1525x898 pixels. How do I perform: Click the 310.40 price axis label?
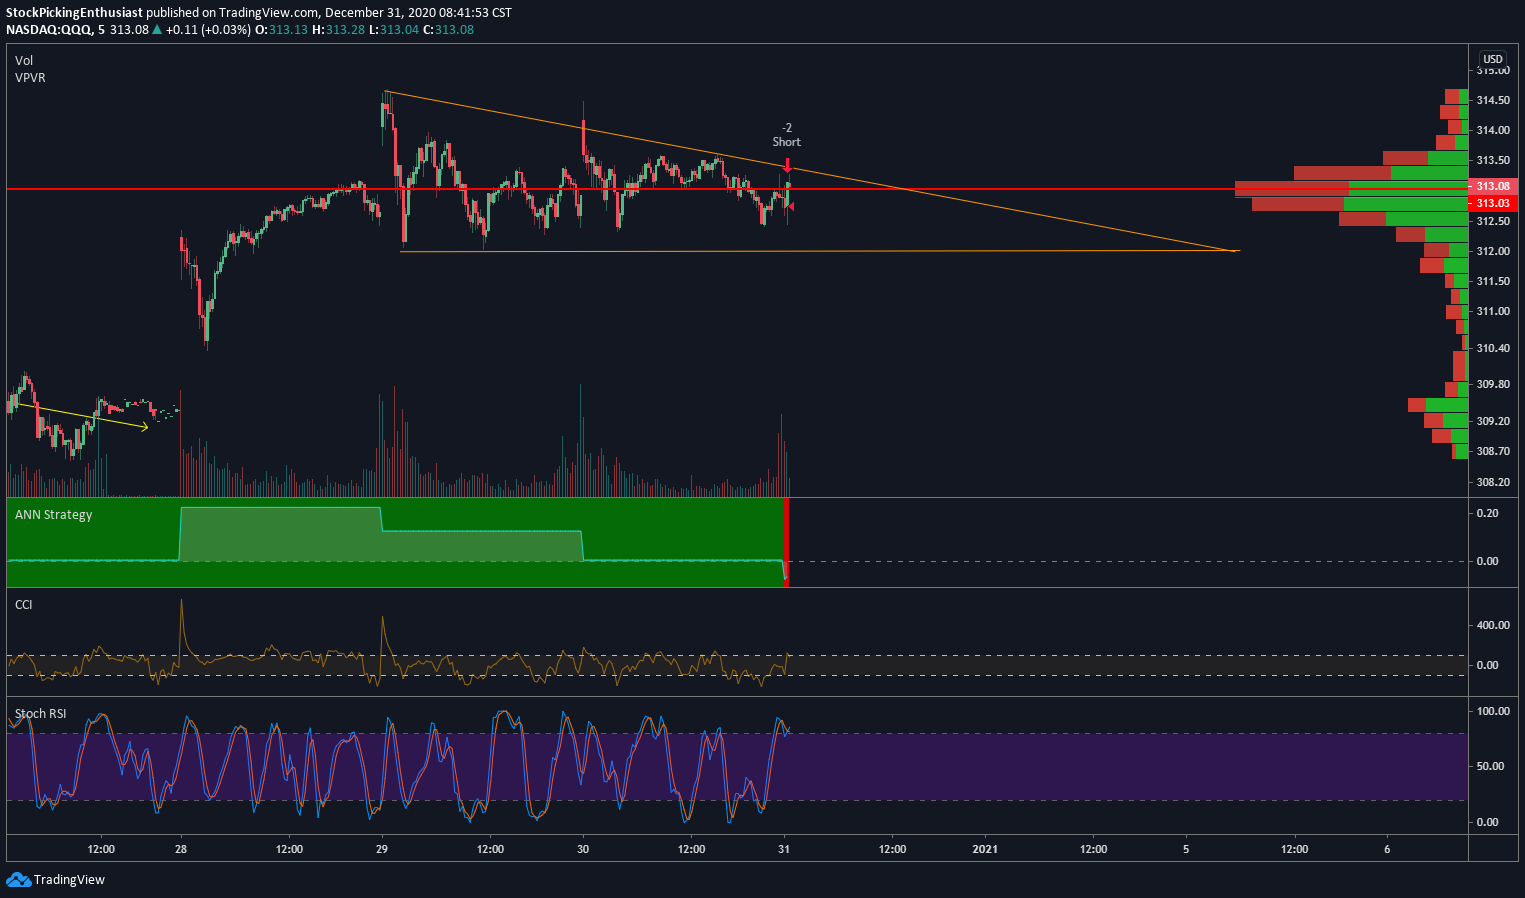point(1493,348)
